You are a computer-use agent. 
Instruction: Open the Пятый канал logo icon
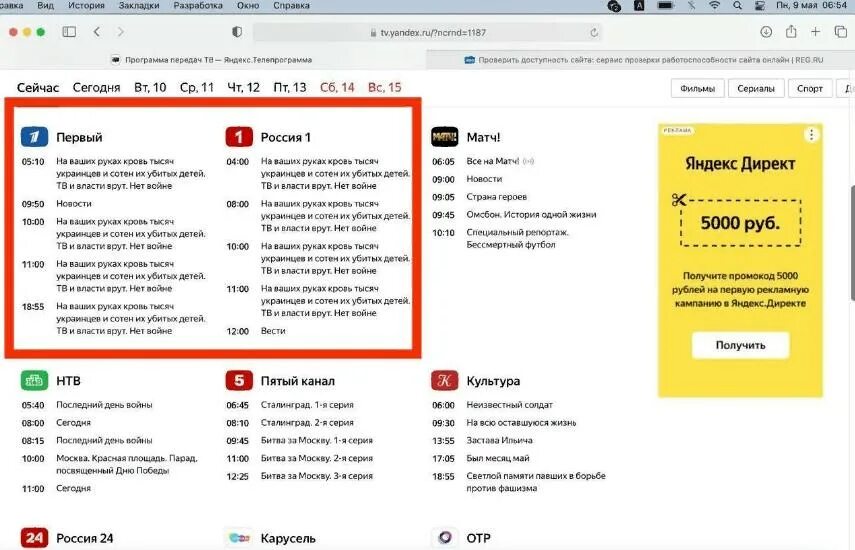239,380
